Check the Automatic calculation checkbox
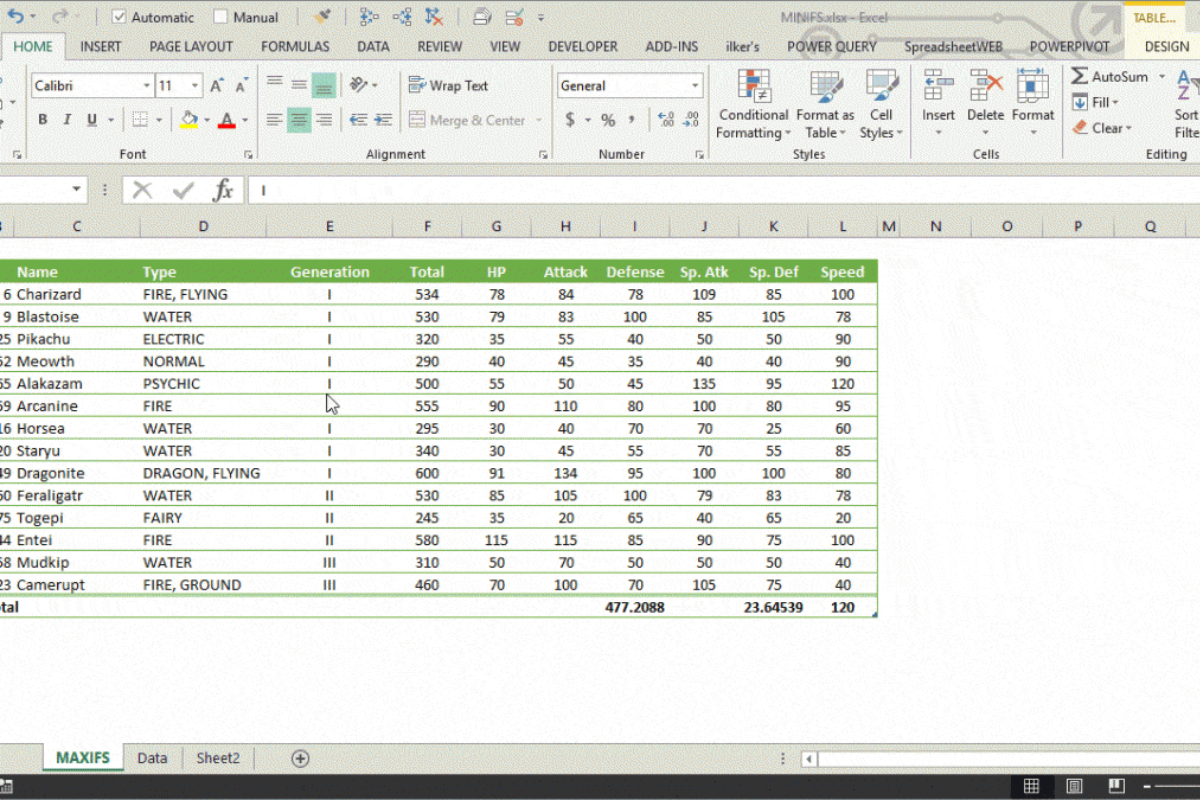Image resolution: width=1200 pixels, height=800 pixels. [119, 17]
